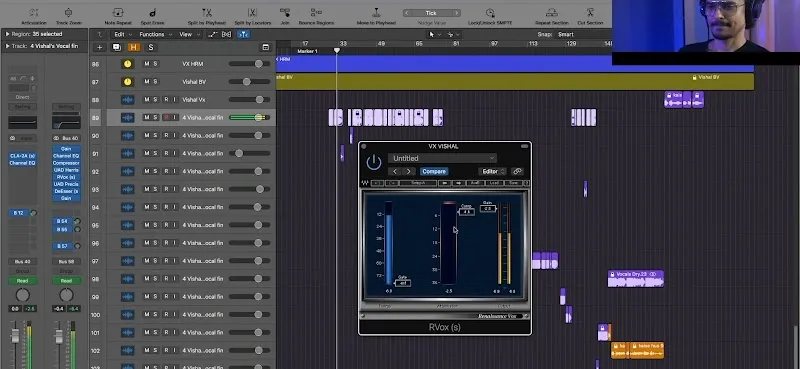Open the Tick nudge value selector
The image size is (800, 369).
coord(431,13)
